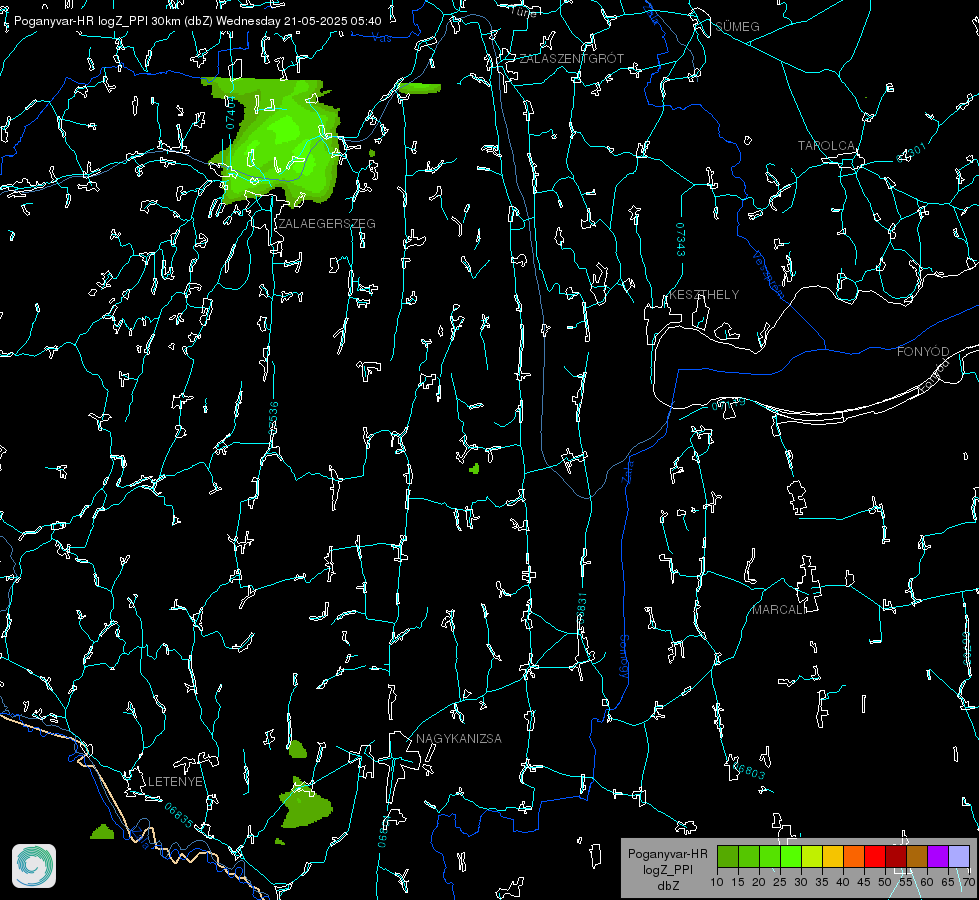This screenshot has width=979, height=900.
Task: Click the NAGYKANIZSA city label
Action: 458,738
